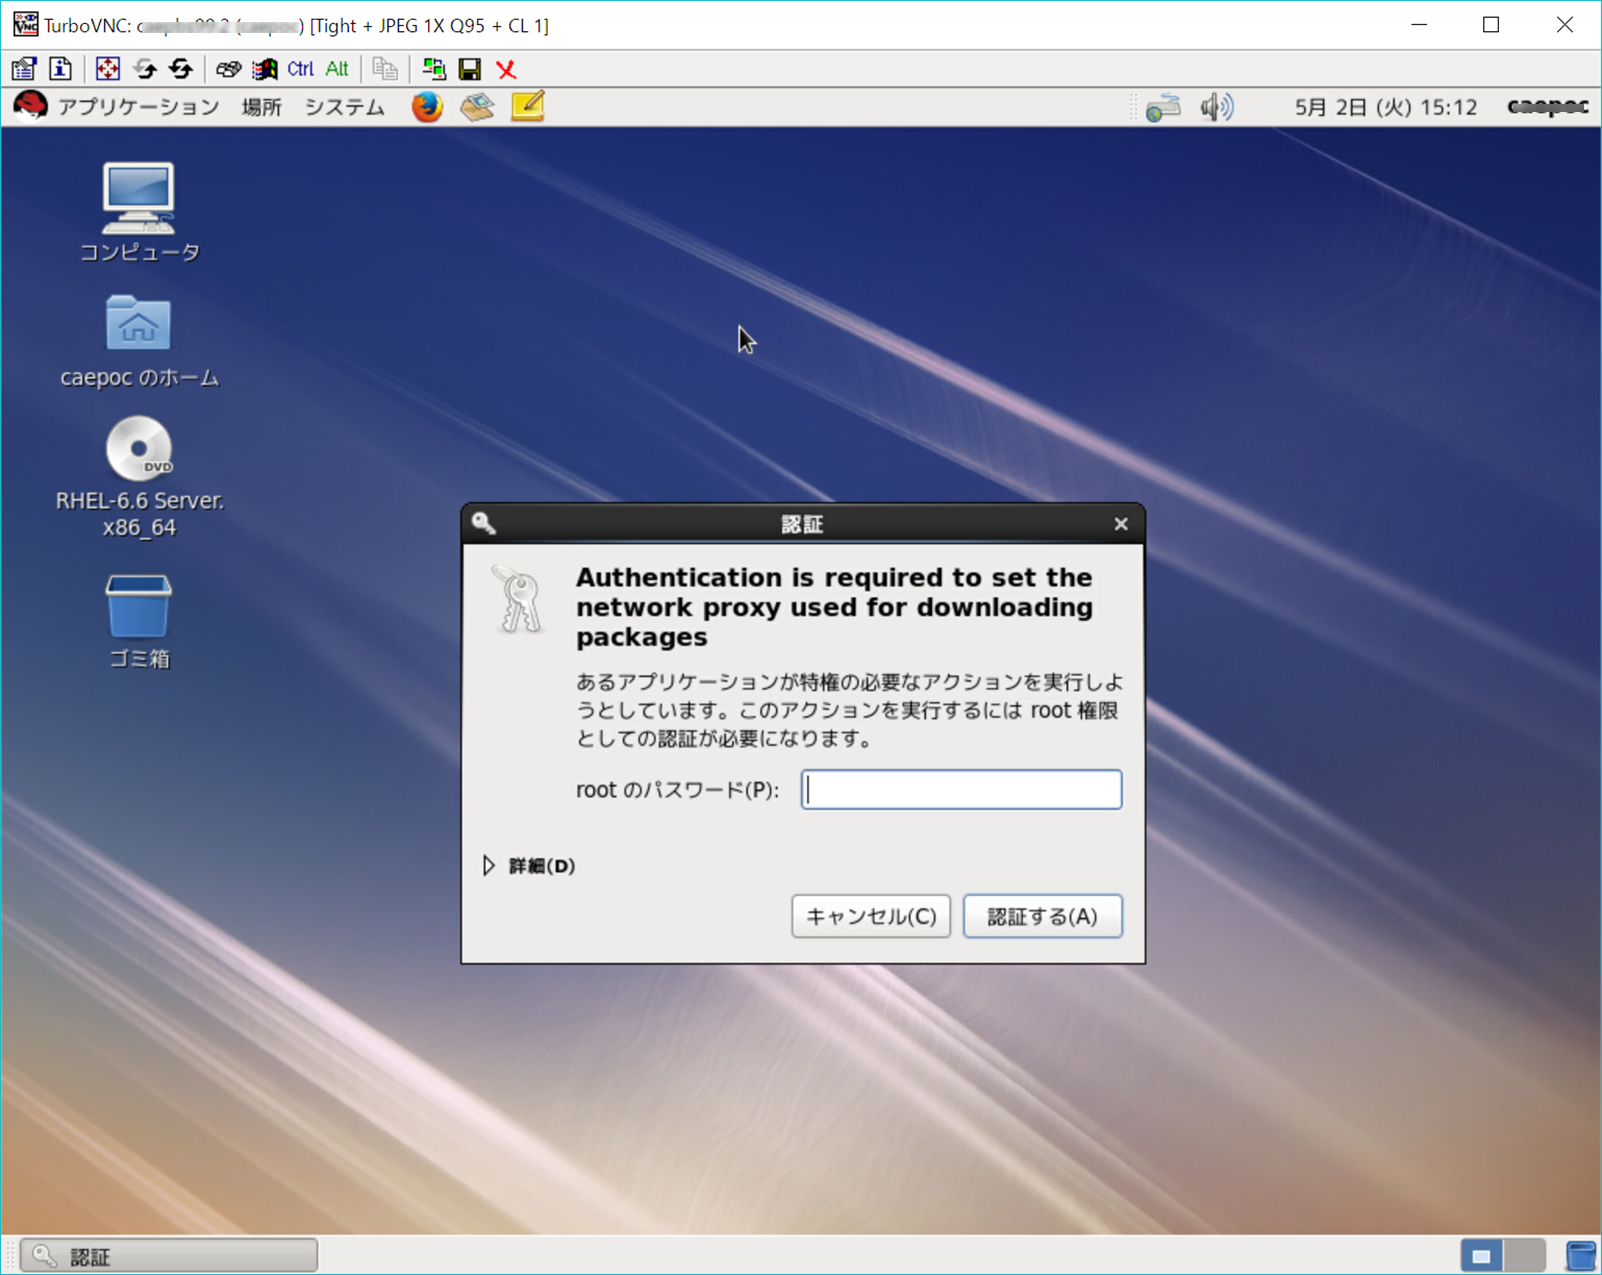
Task: Open the システム menu
Action: pyautogui.click(x=343, y=107)
